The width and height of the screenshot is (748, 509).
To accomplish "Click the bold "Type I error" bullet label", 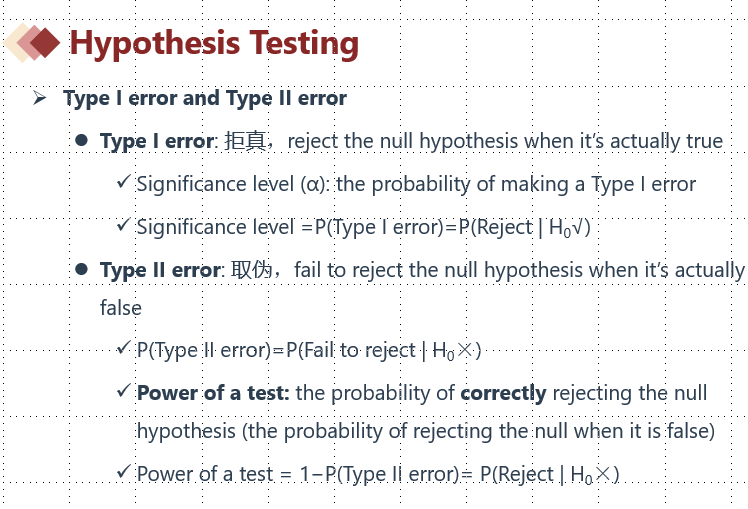I will point(157,141).
